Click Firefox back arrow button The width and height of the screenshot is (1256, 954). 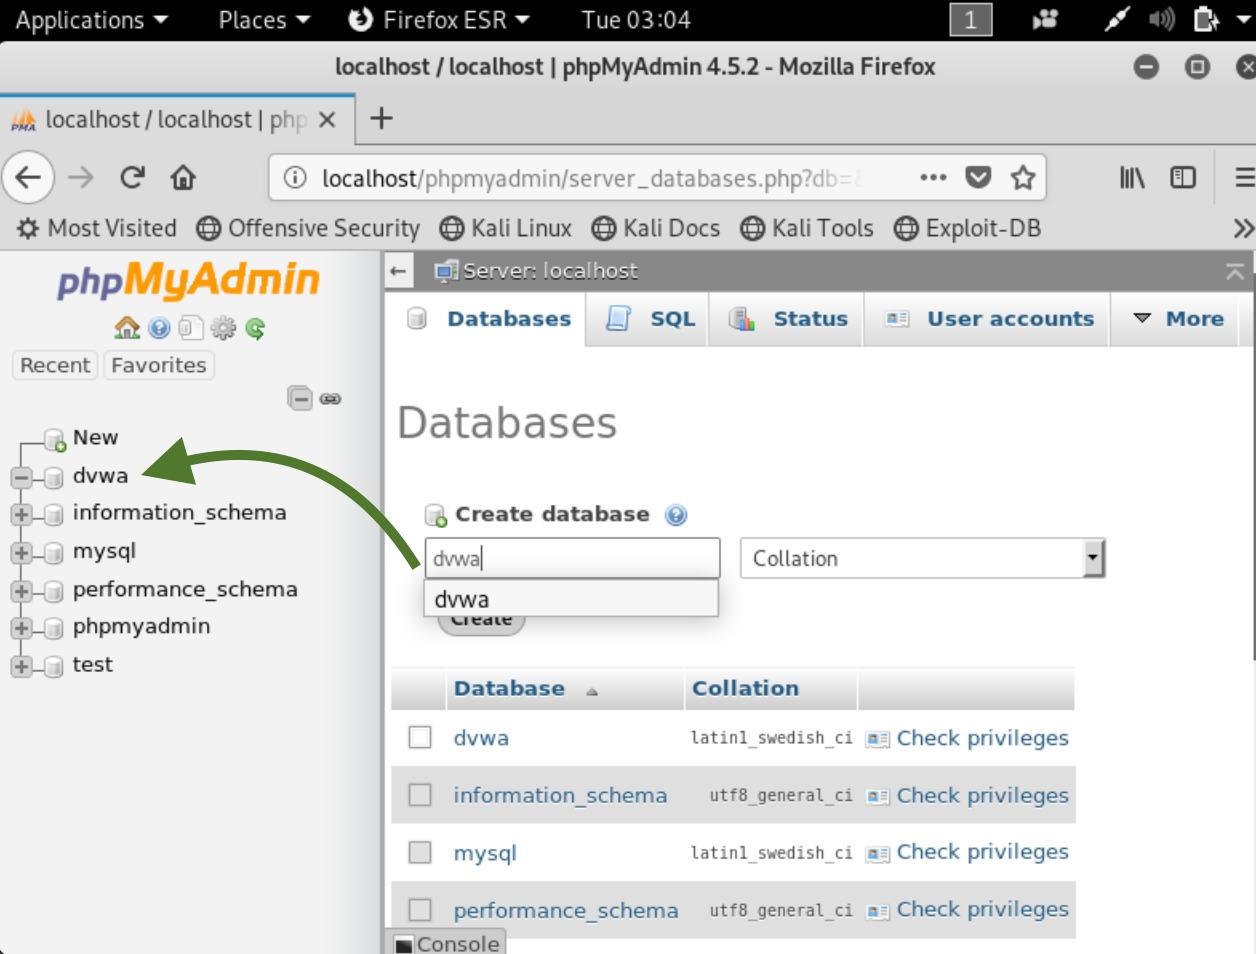tap(28, 178)
